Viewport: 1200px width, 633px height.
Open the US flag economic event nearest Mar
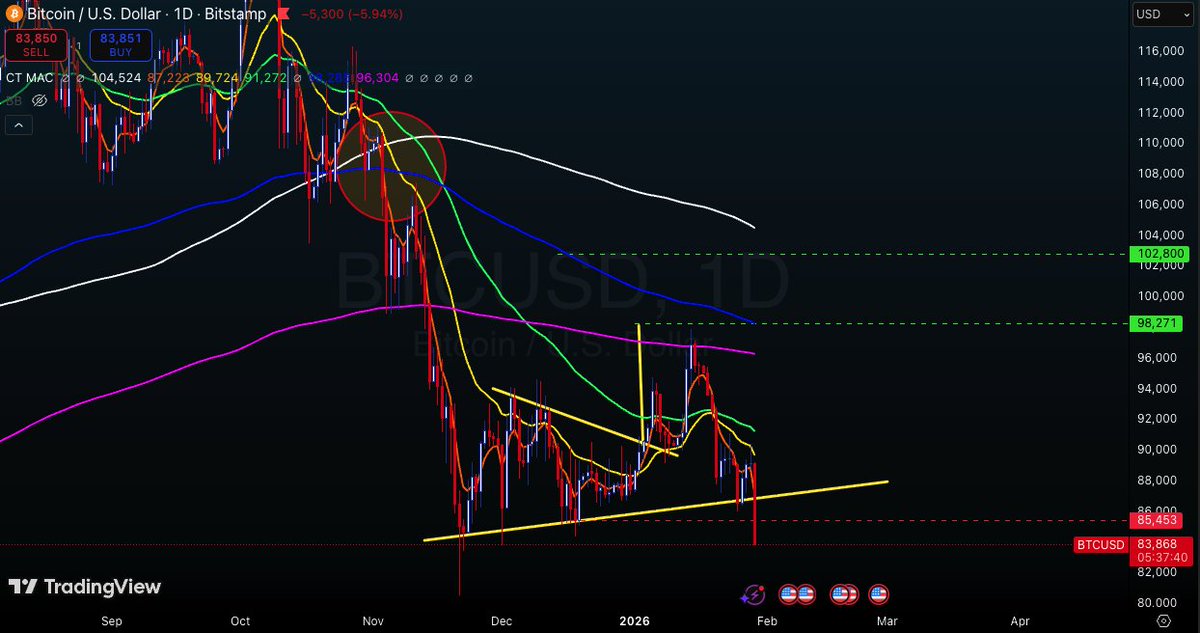pos(879,595)
